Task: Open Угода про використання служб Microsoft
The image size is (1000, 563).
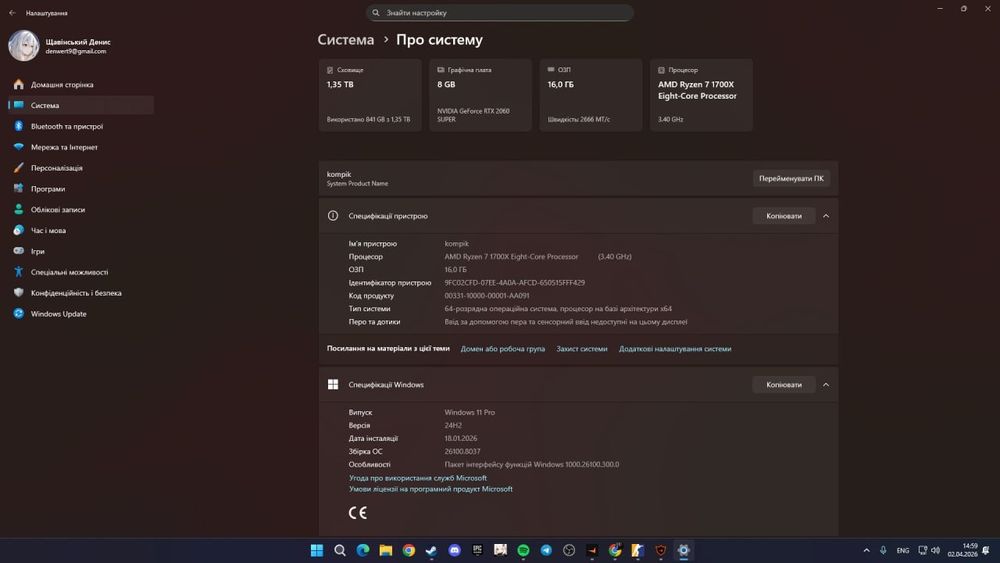Action: click(418, 478)
